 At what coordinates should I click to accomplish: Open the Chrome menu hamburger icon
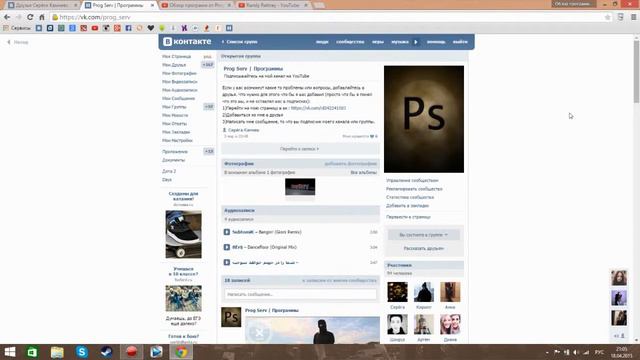[633, 17]
